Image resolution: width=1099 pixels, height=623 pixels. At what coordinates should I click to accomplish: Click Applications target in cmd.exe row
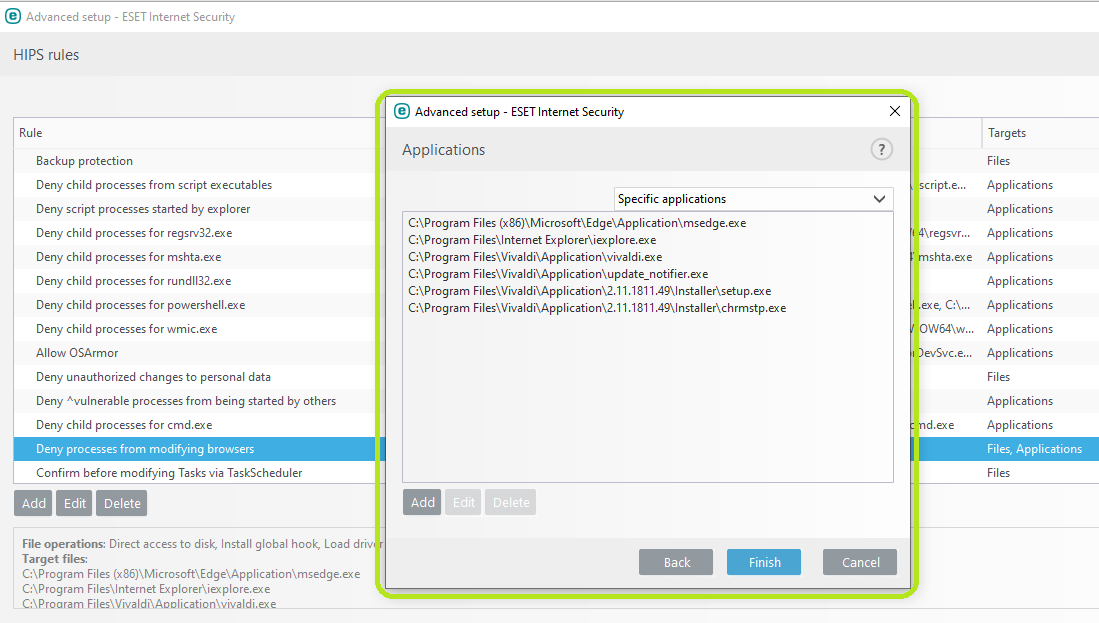tap(1020, 425)
